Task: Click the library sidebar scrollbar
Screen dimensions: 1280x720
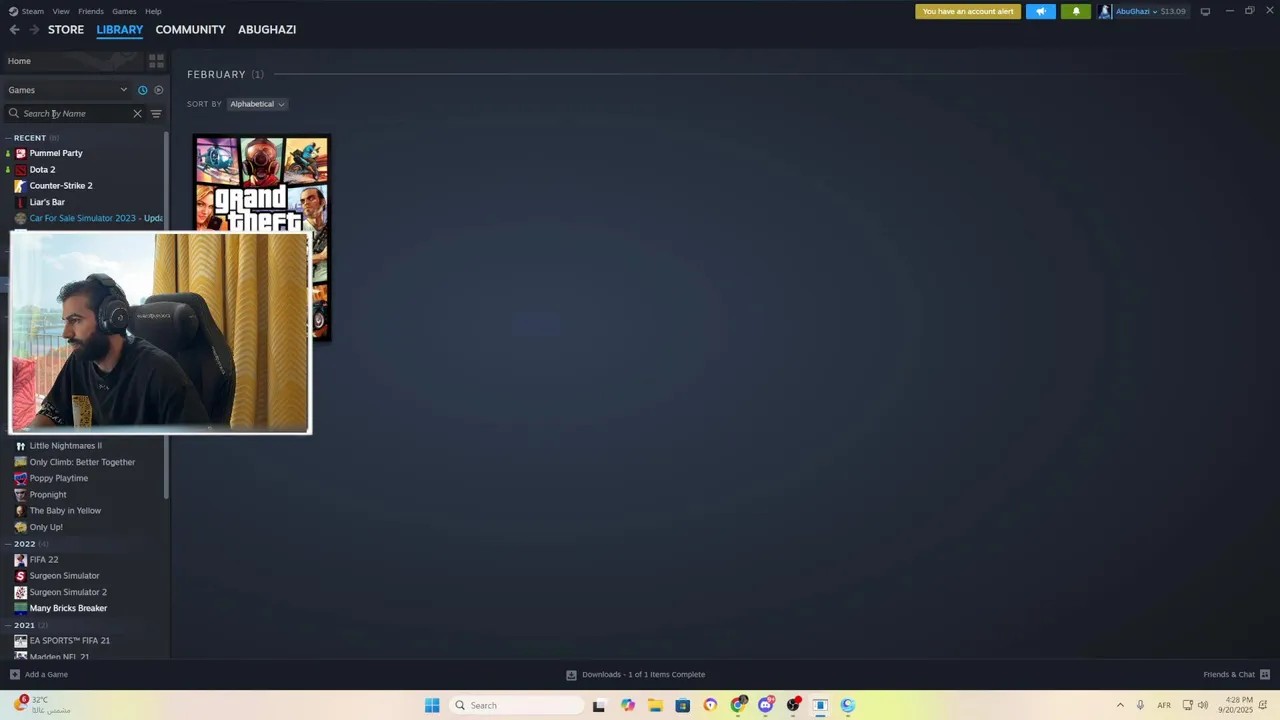Action: click(x=166, y=315)
